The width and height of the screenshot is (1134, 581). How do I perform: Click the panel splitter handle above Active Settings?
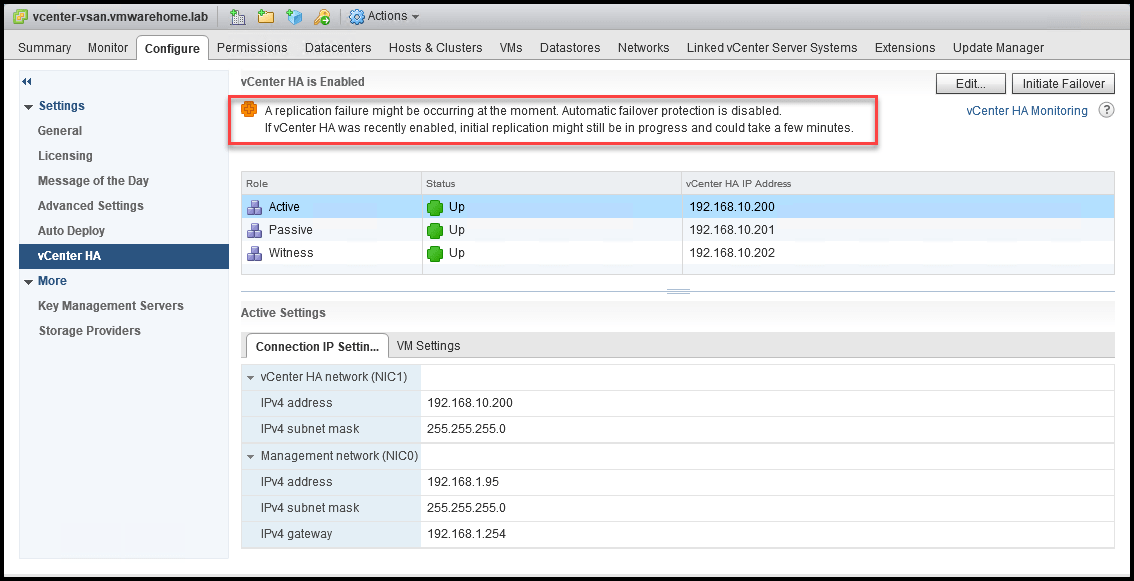coord(678,292)
